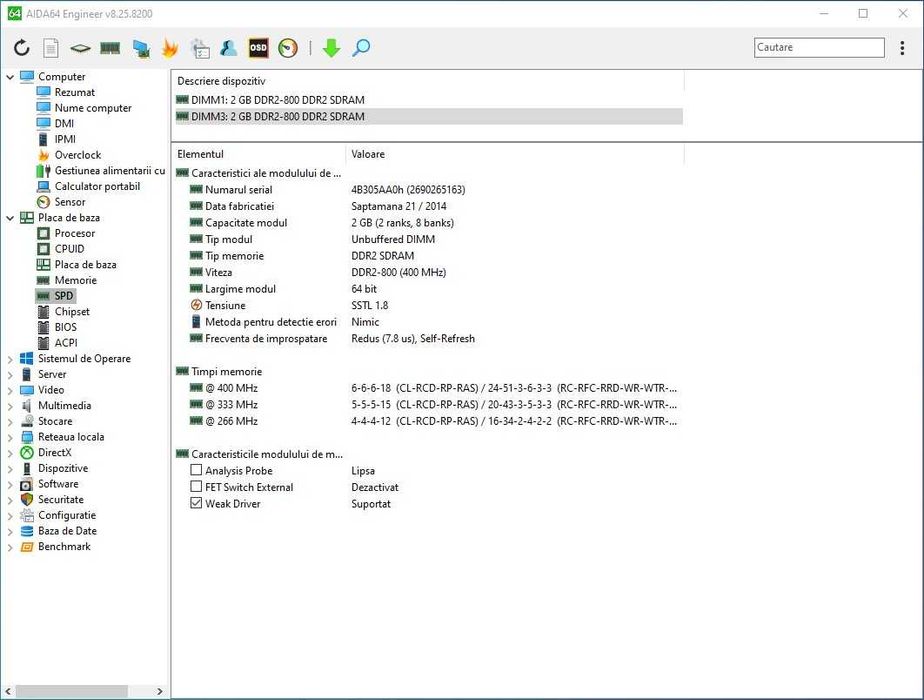
Task: Open the Software category
Action: point(58,484)
